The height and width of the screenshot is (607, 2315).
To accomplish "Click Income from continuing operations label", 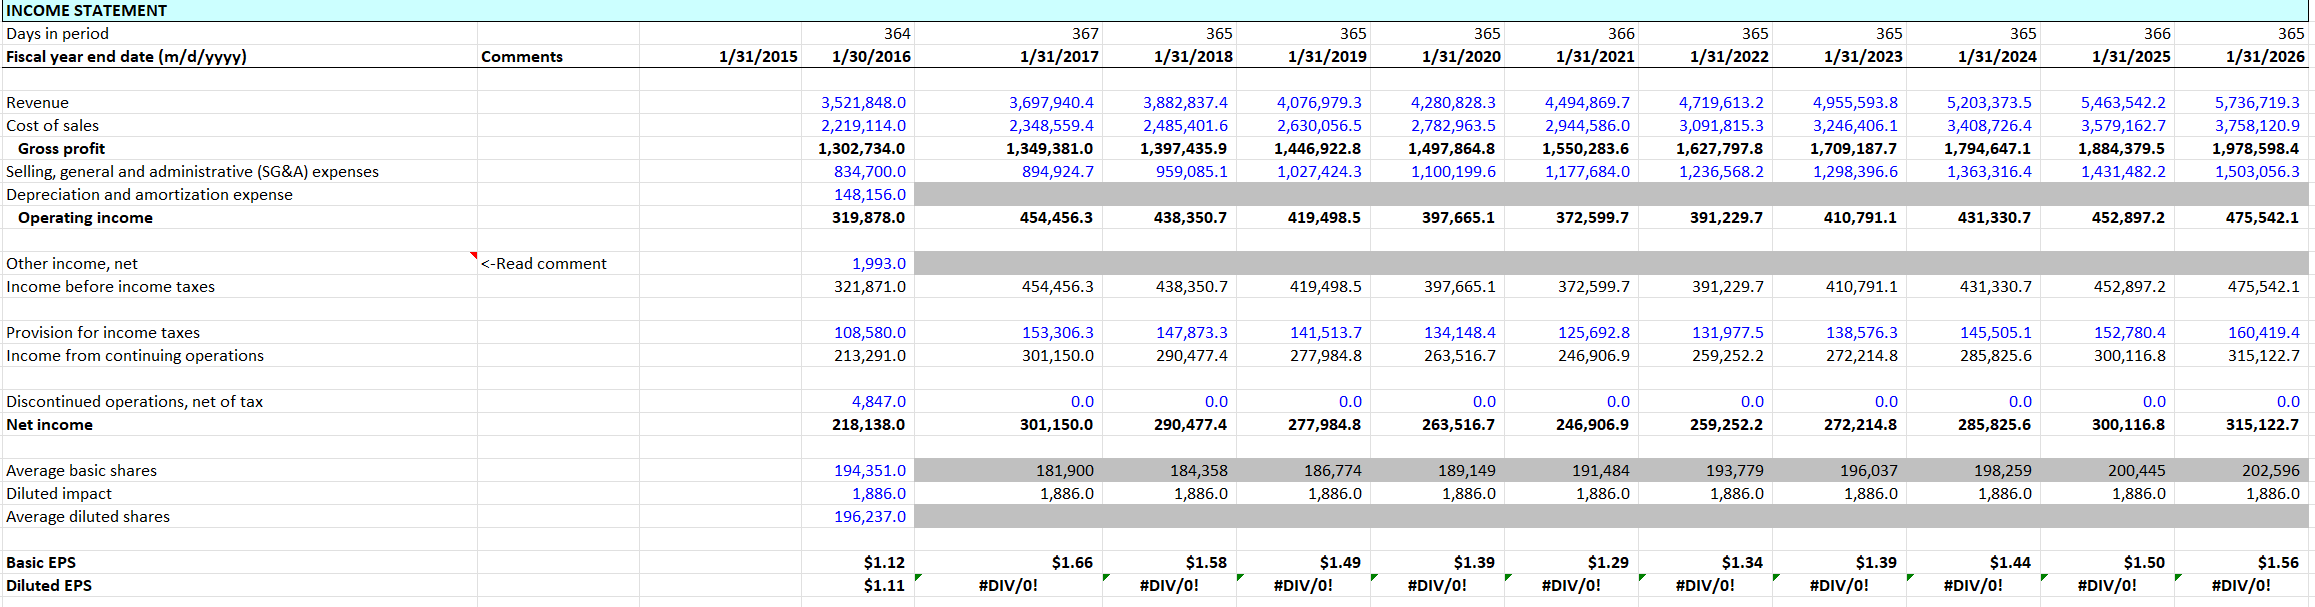I will (x=135, y=355).
